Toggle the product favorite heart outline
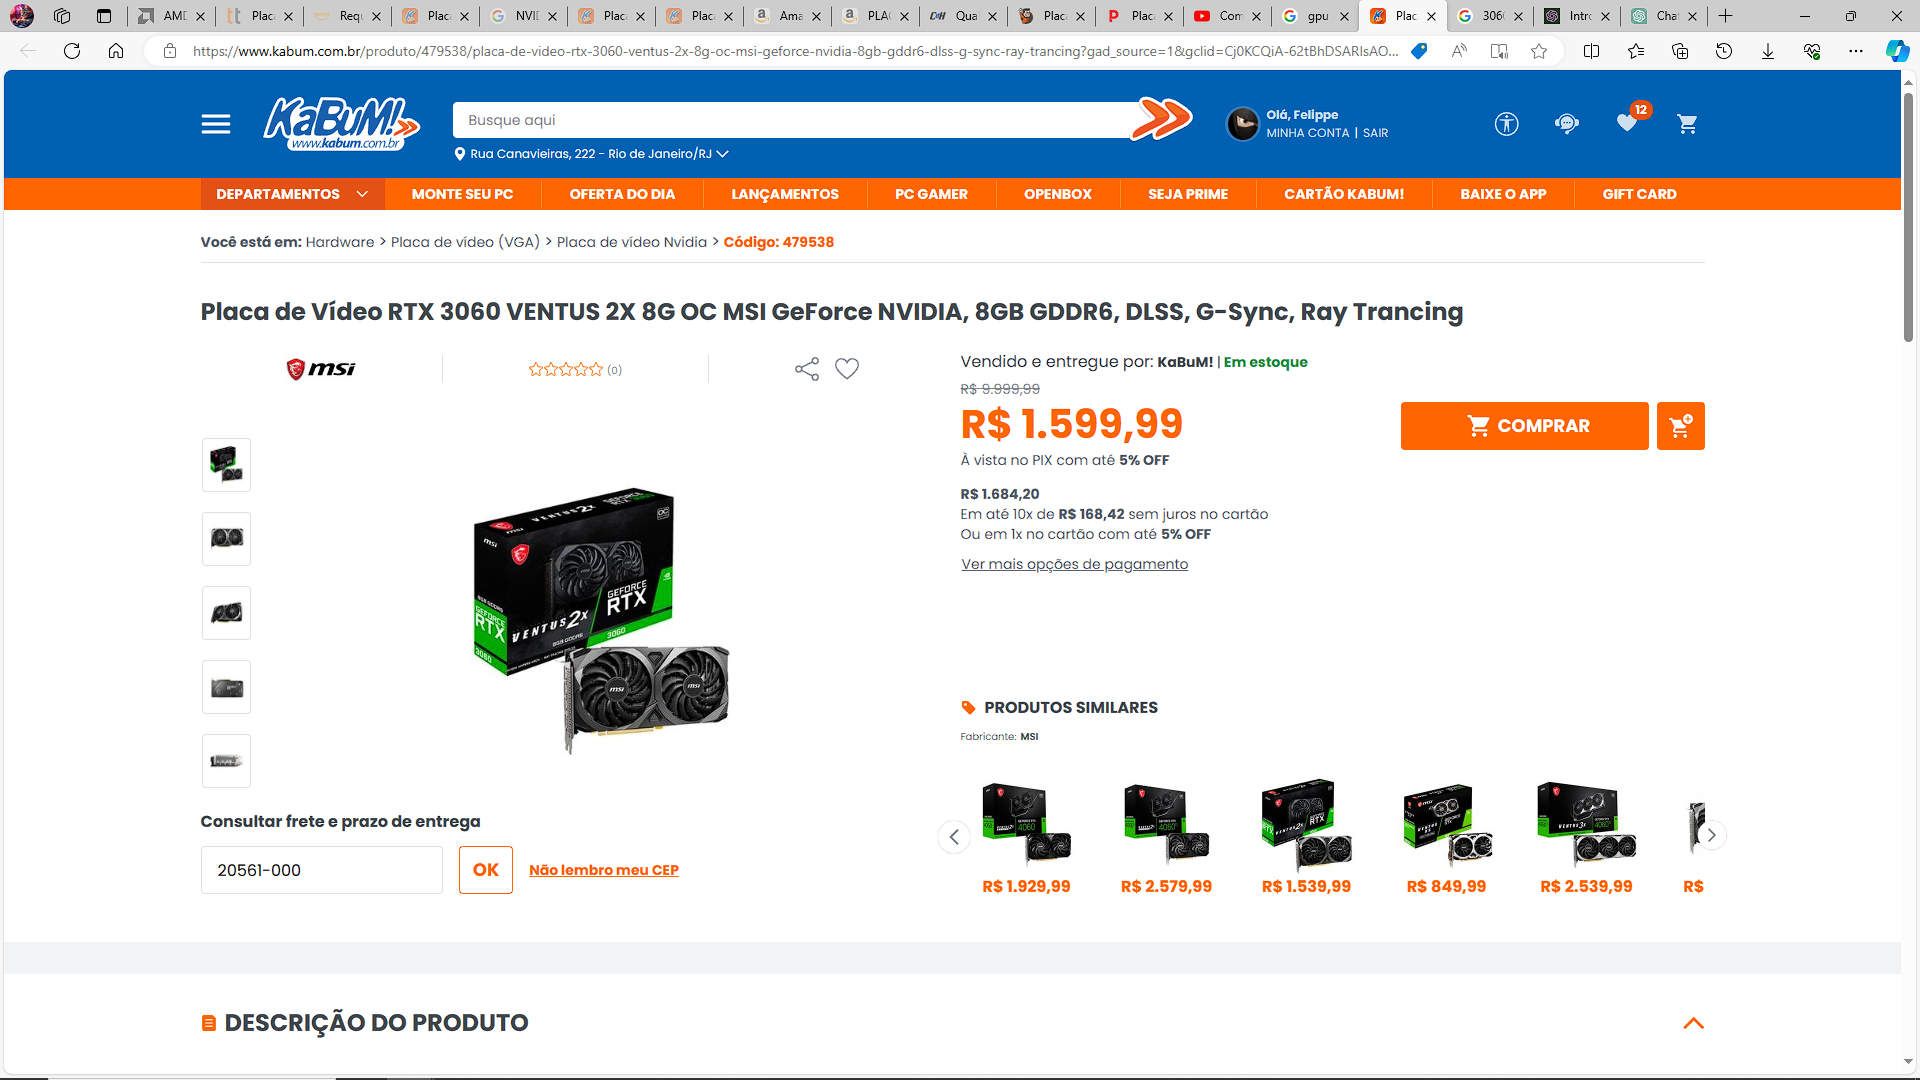The image size is (1920, 1080). point(847,369)
